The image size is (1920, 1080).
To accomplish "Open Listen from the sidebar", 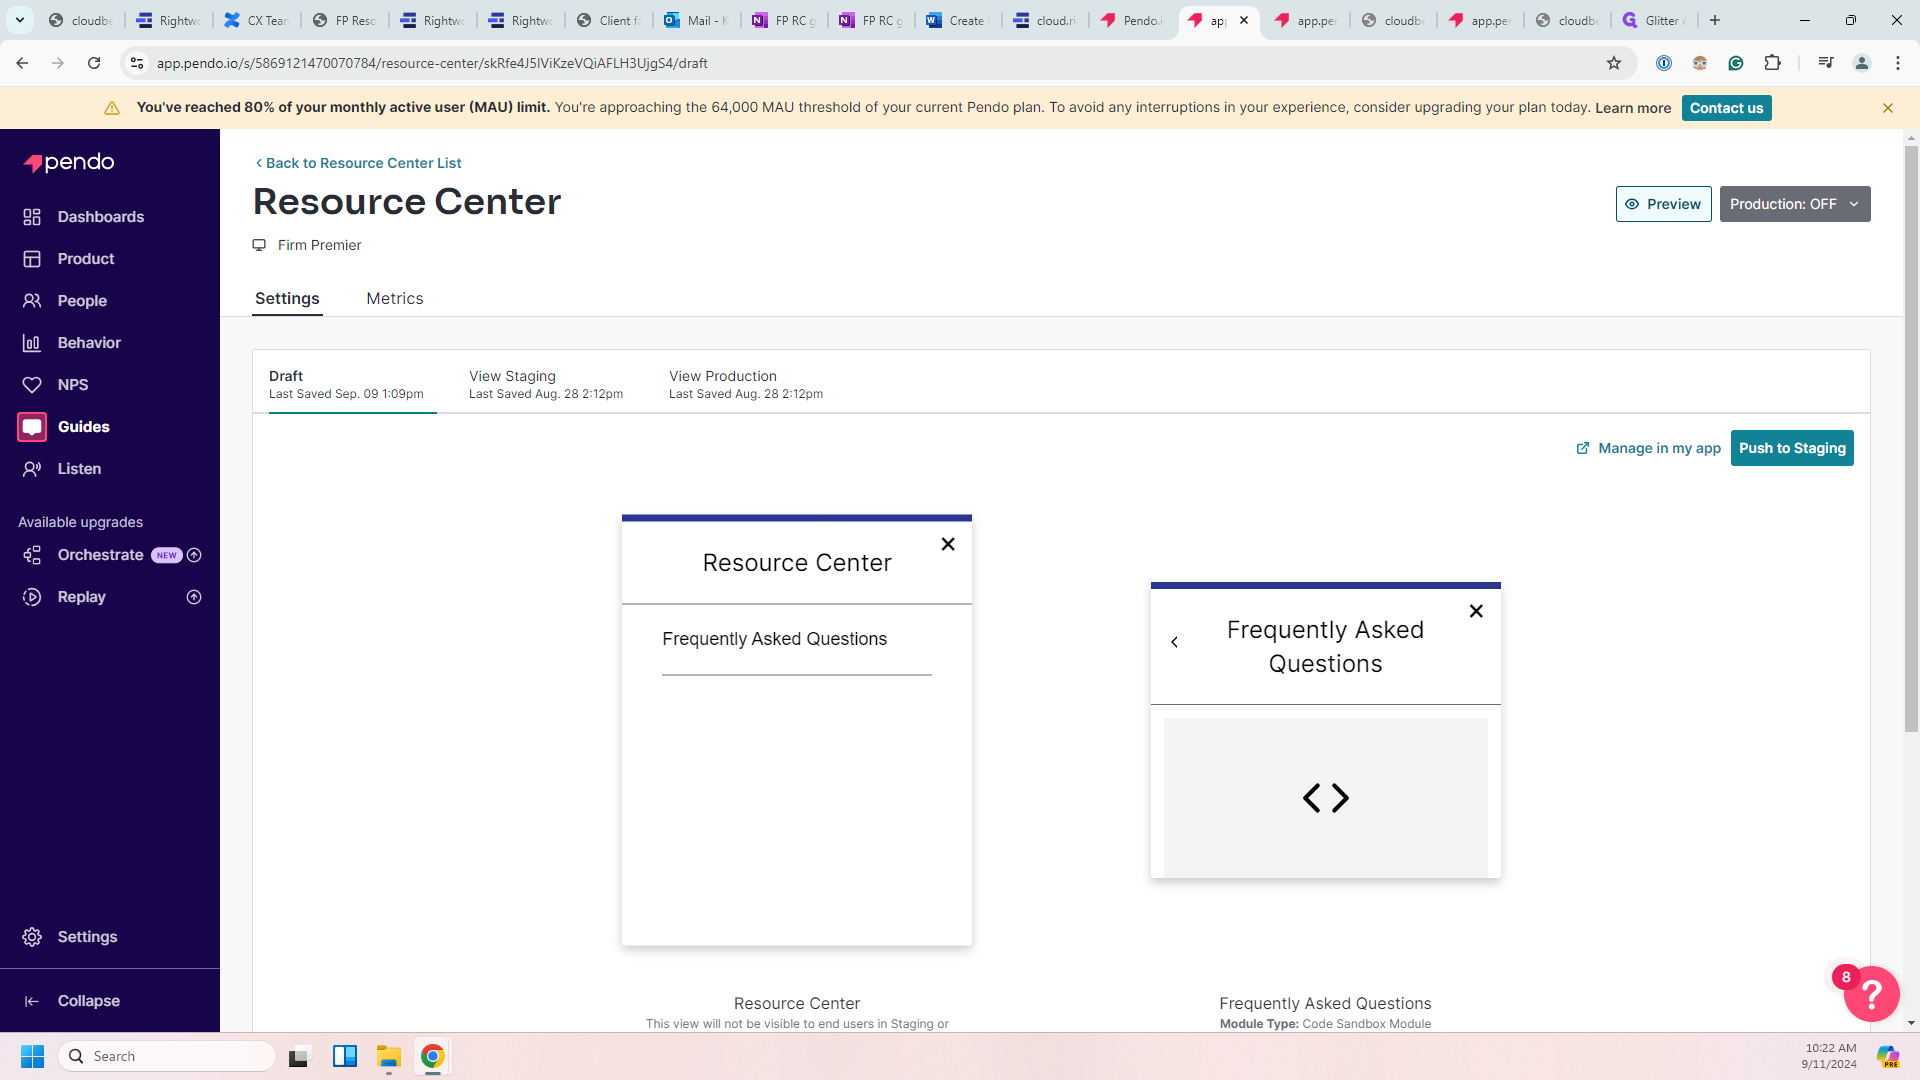I will pos(79,469).
